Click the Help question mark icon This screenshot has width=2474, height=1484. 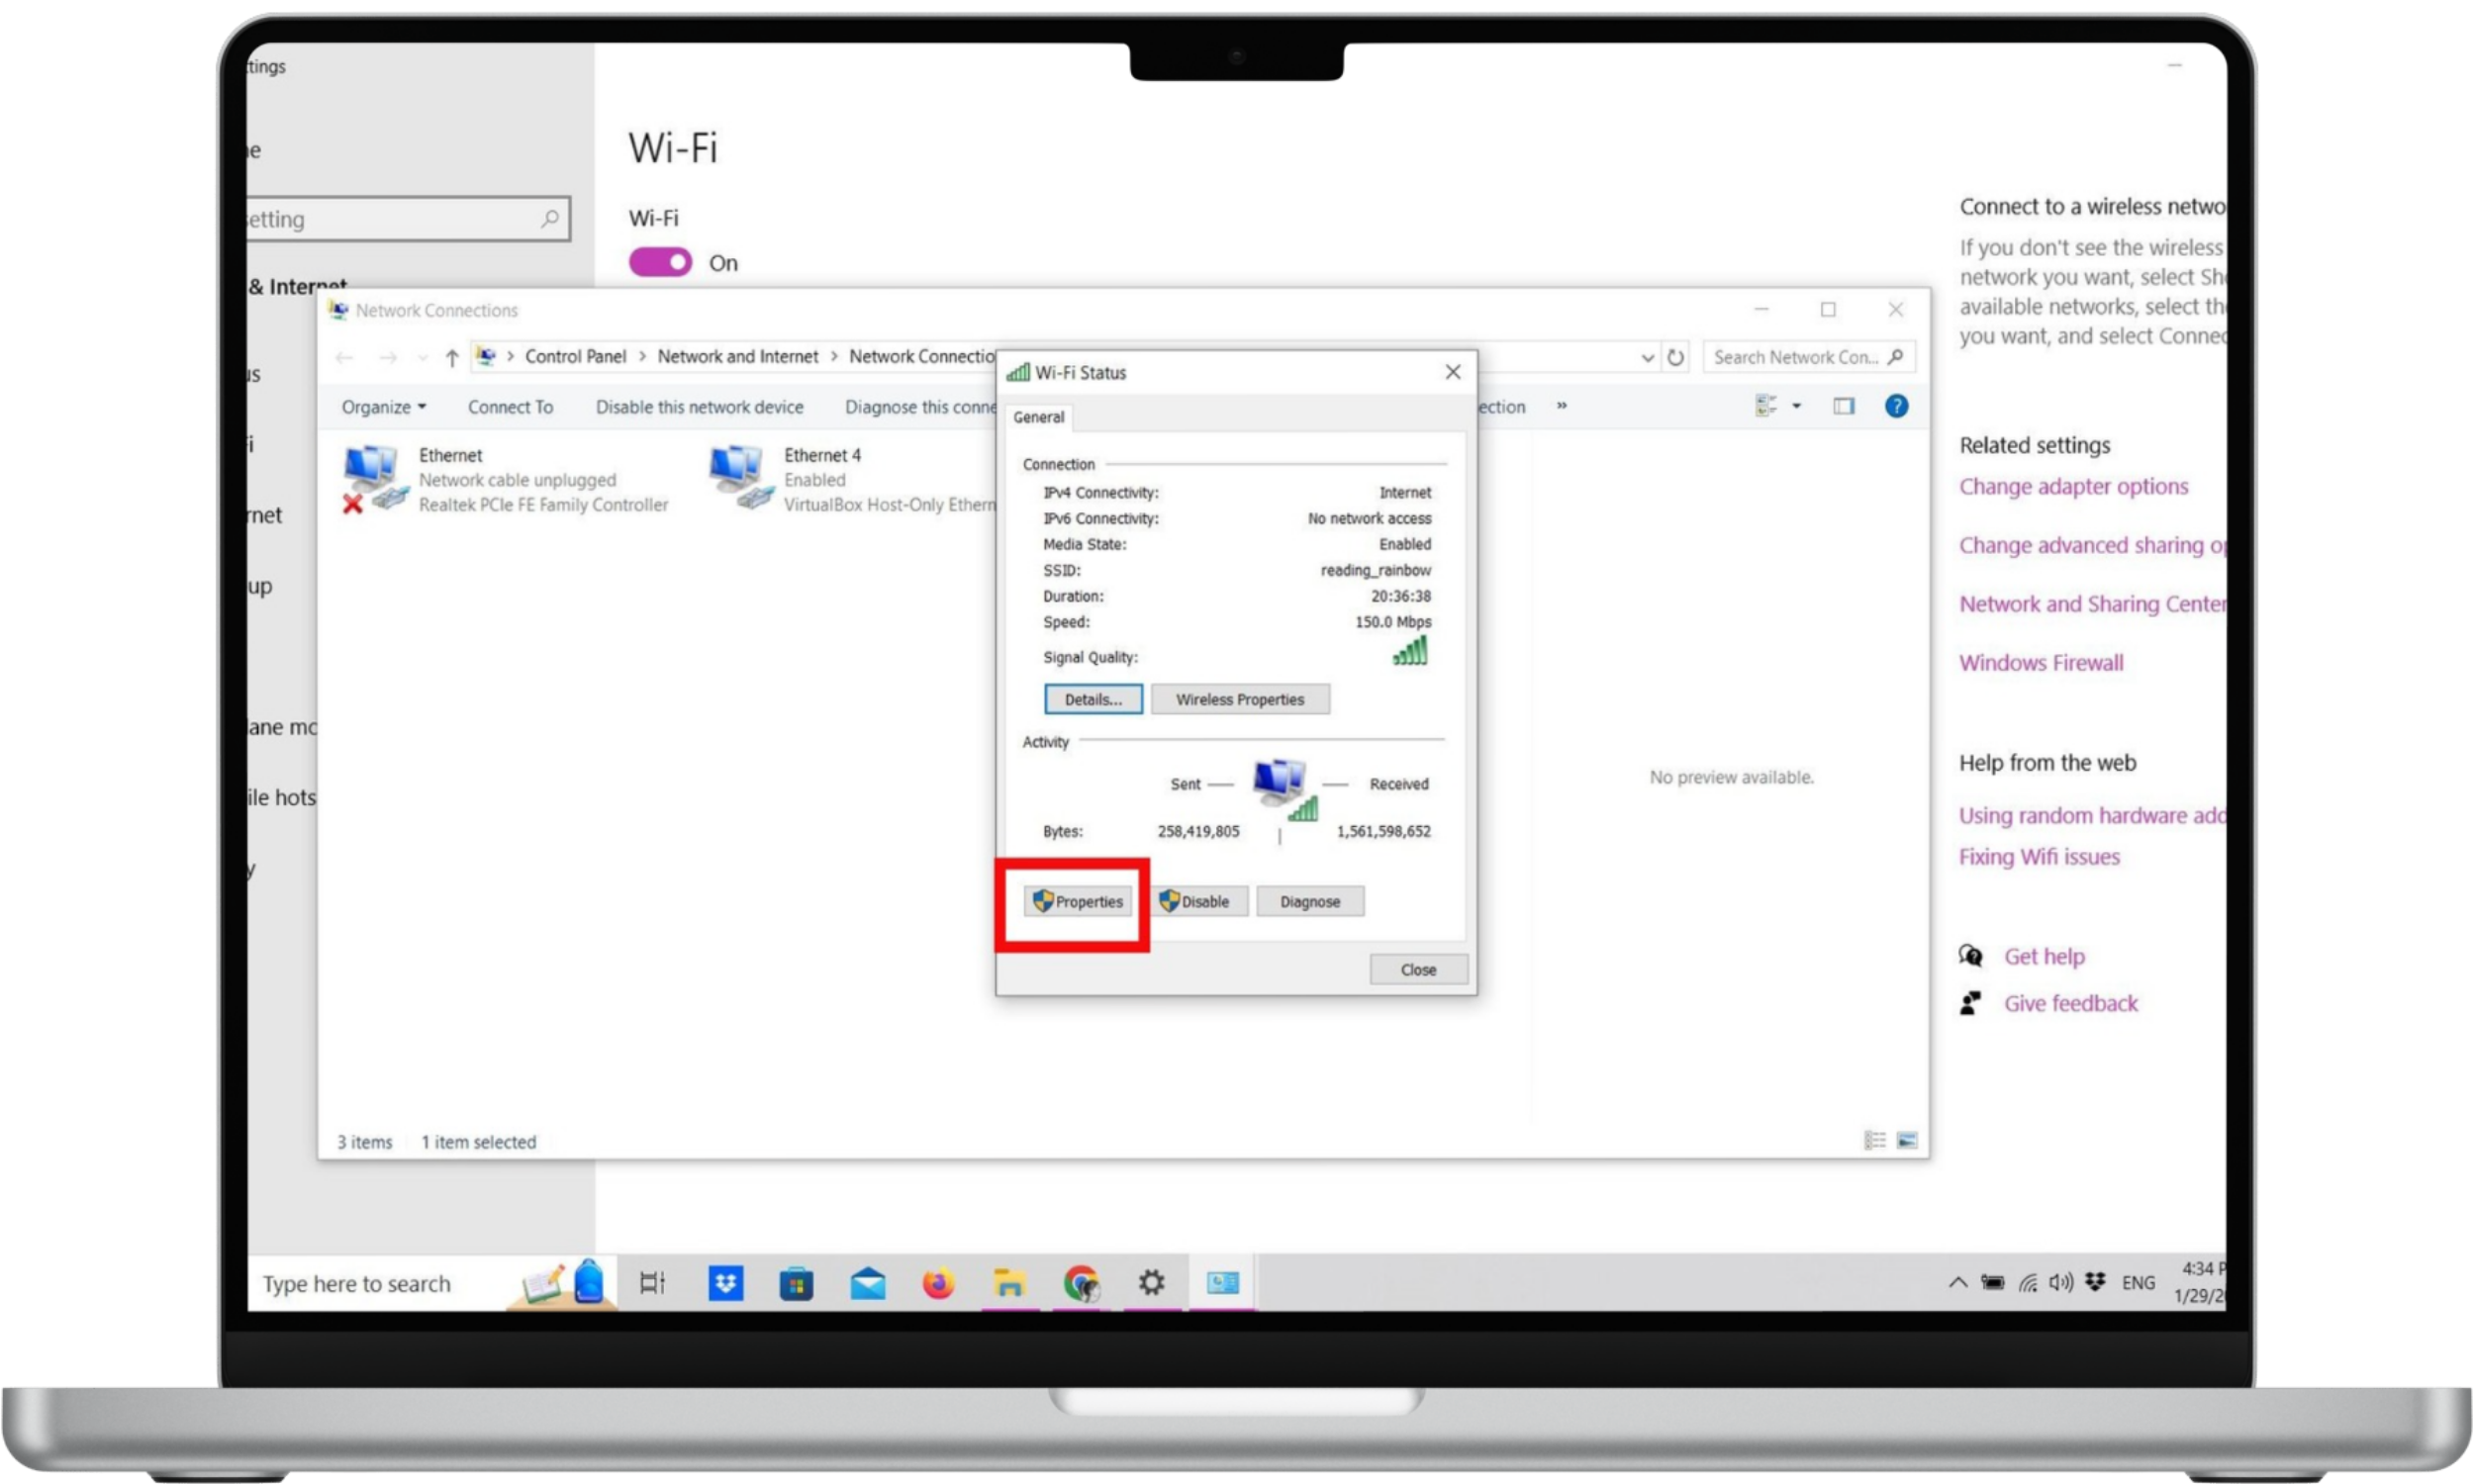(1895, 406)
